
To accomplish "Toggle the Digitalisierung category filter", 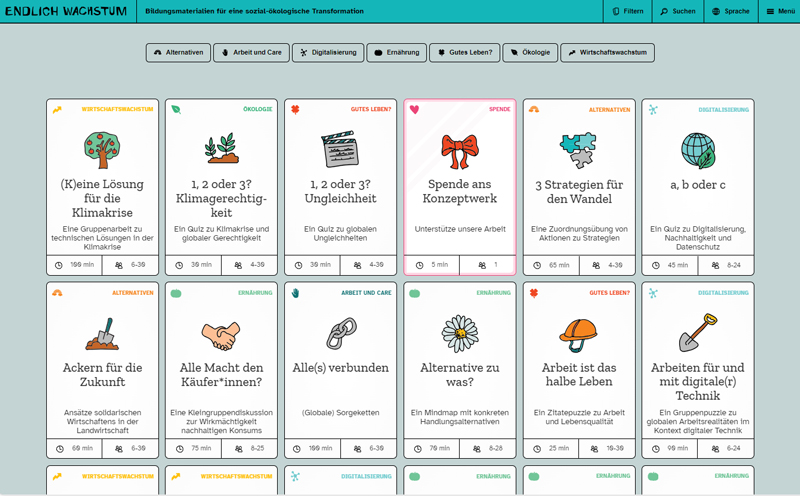I will click(x=327, y=52).
